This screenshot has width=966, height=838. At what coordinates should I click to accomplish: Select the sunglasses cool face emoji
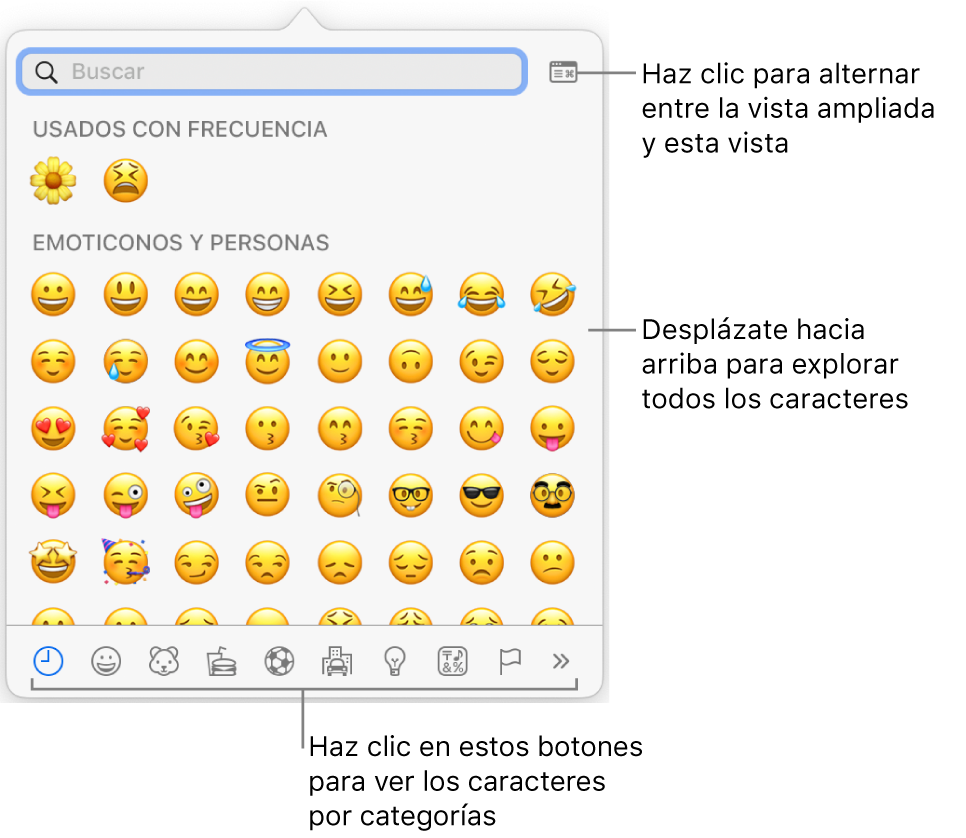[482, 495]
